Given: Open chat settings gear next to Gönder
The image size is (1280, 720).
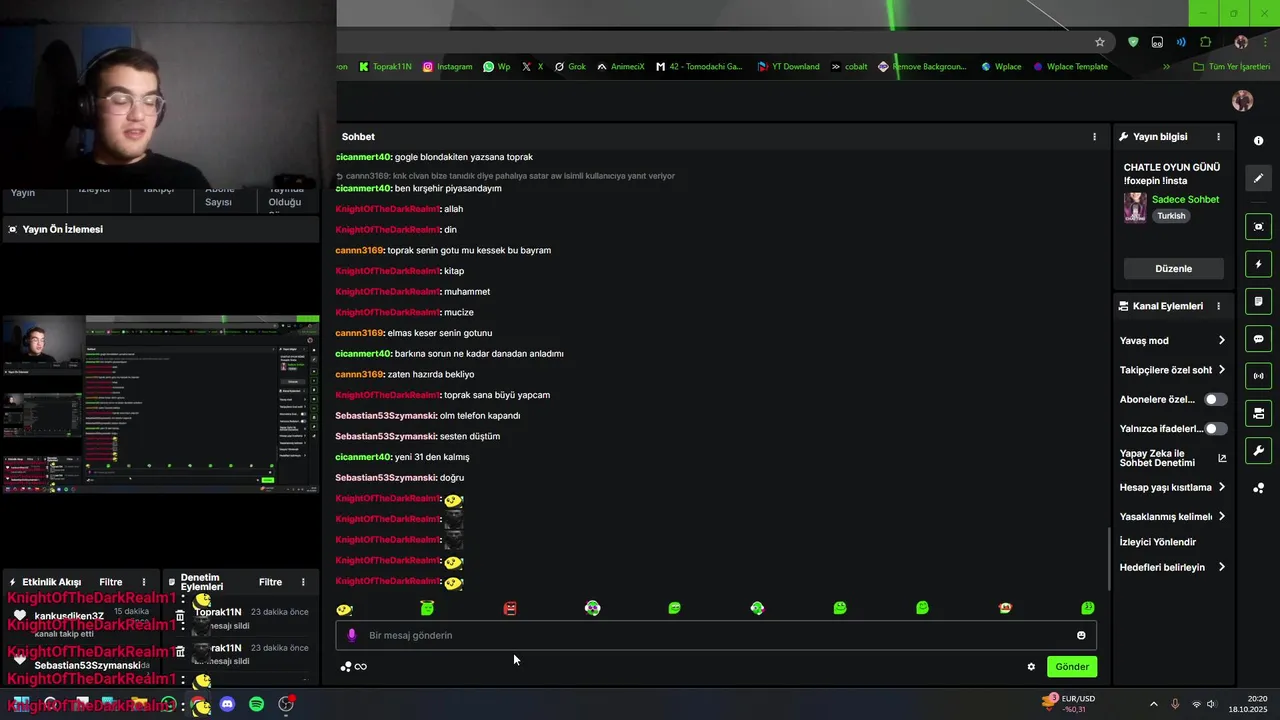Looking at the screenshot, I should click(1031, 667).
